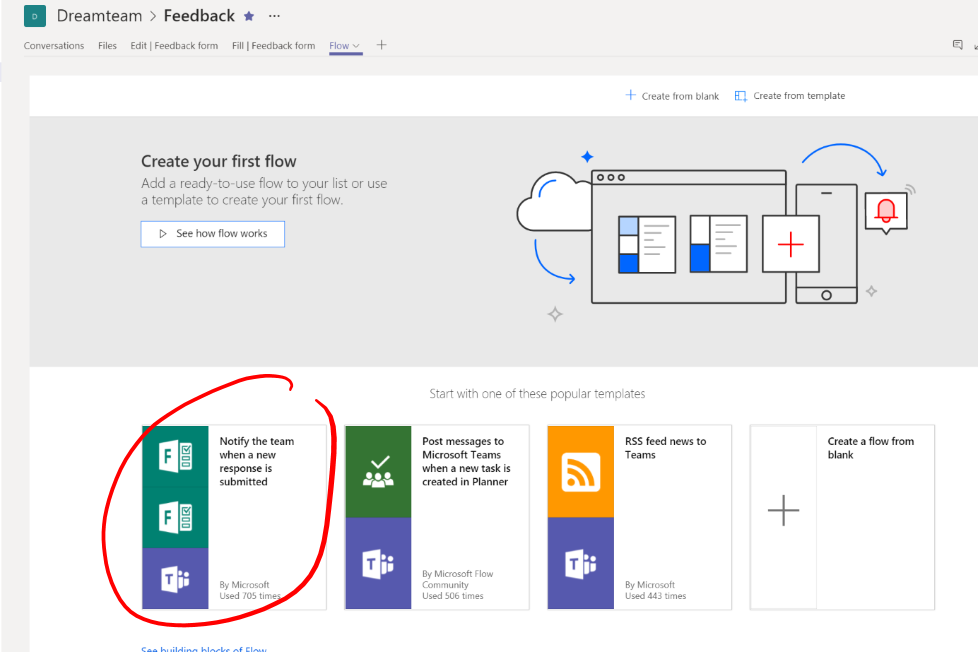Open the Files tab
The image size is (978, 652).
[x=107, y=46]
